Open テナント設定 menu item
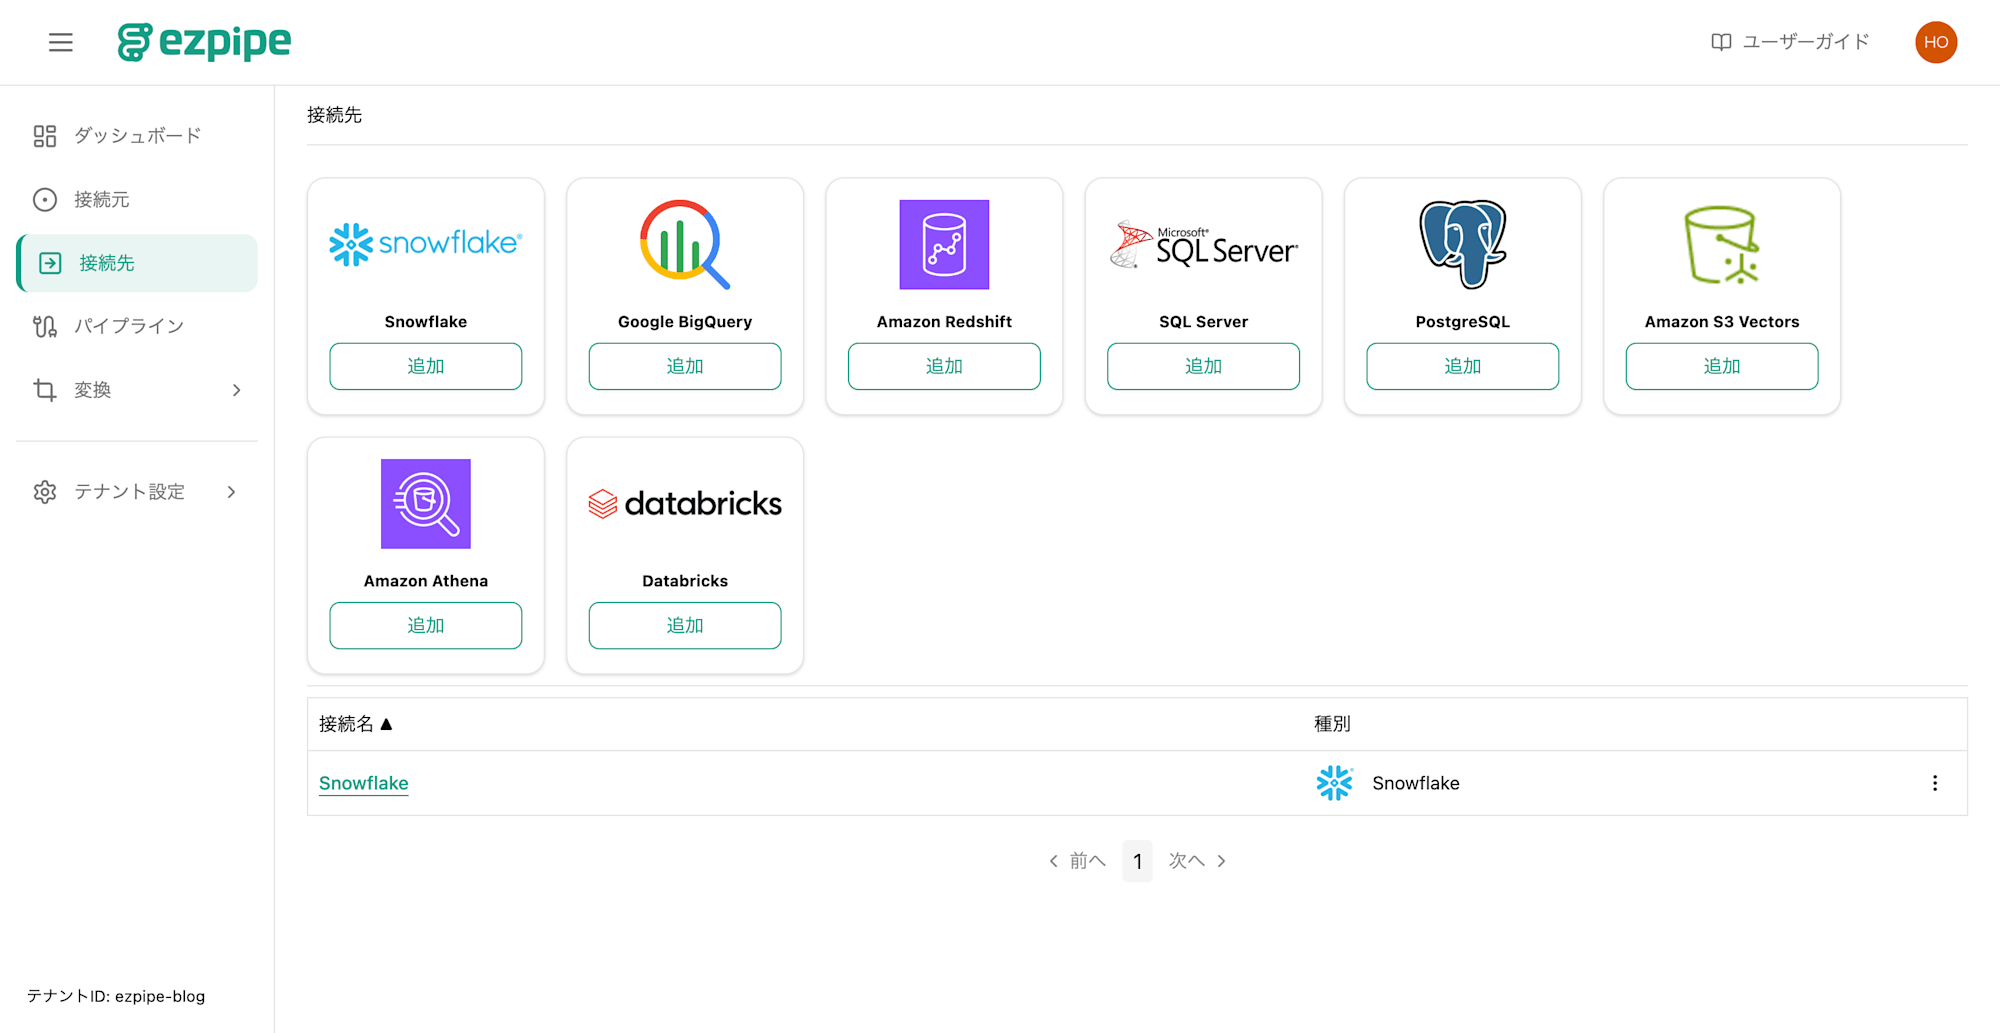Image resolution: width=2000 pixels, height=1033 pixels. point(137,492)
